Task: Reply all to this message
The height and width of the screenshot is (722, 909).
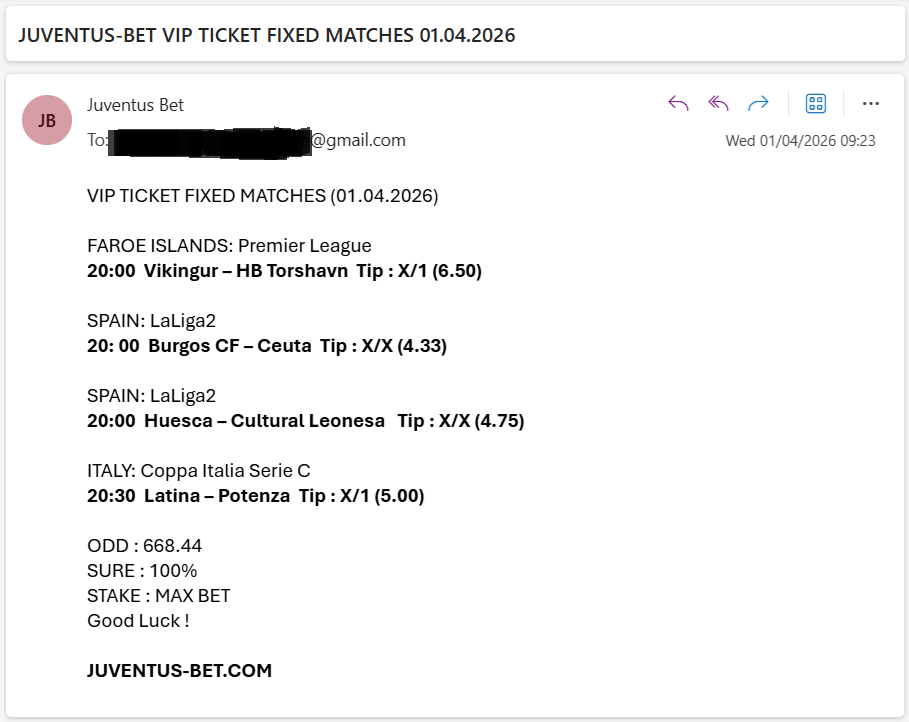Action: (x=718, y=103)
